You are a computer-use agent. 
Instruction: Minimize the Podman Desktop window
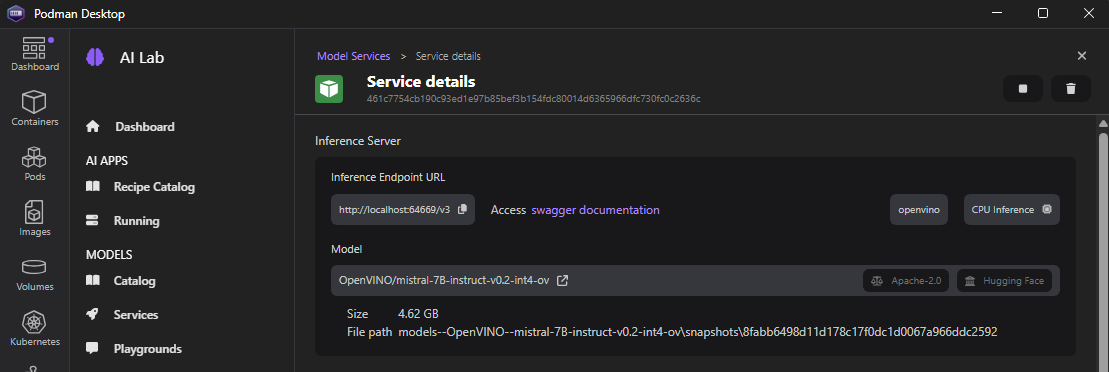[997, 13]
